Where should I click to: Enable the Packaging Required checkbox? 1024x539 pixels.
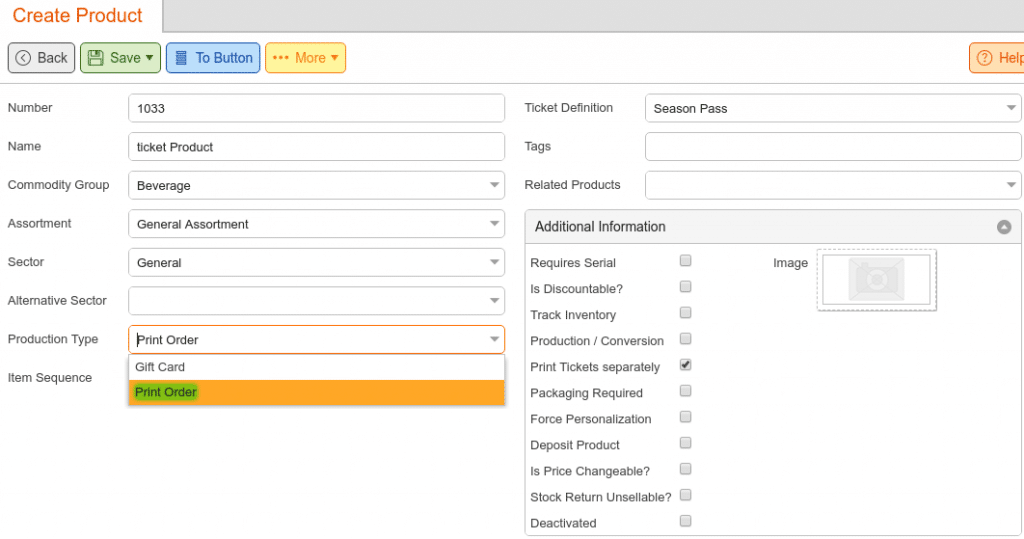pyautogui.click(x=685, y=391)
